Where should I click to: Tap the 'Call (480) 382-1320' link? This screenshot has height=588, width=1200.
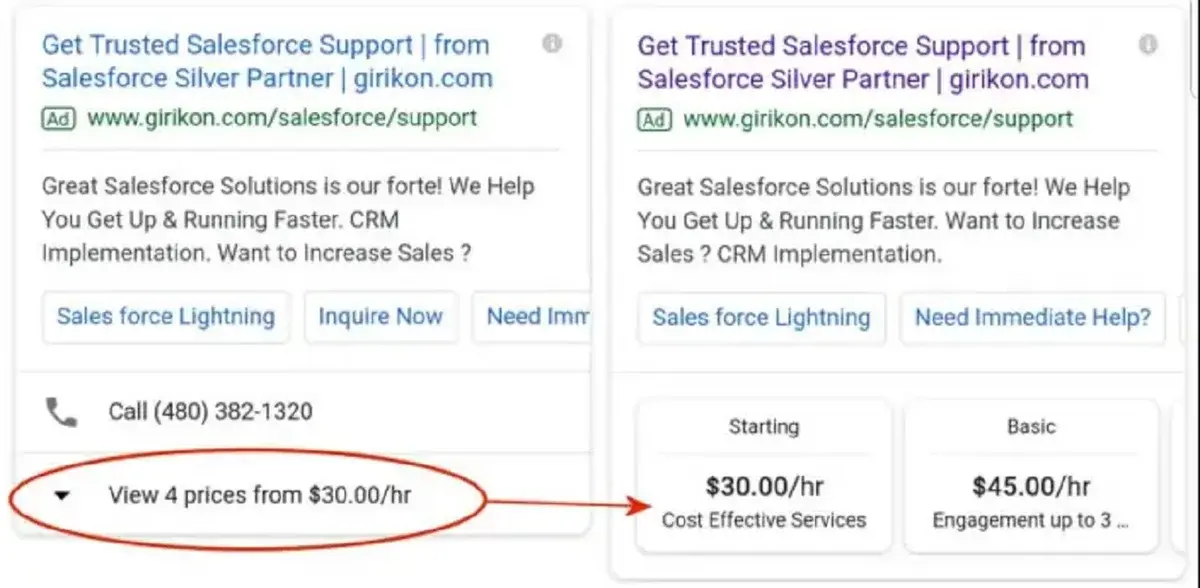[210, 411]
